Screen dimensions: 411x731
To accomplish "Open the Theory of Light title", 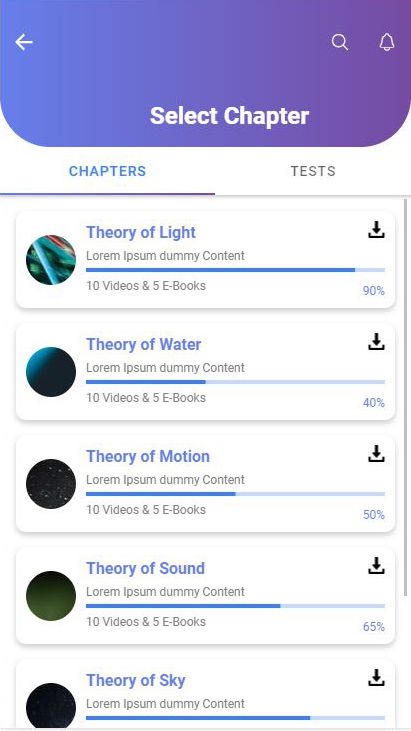I will click(x=141, y=232).
